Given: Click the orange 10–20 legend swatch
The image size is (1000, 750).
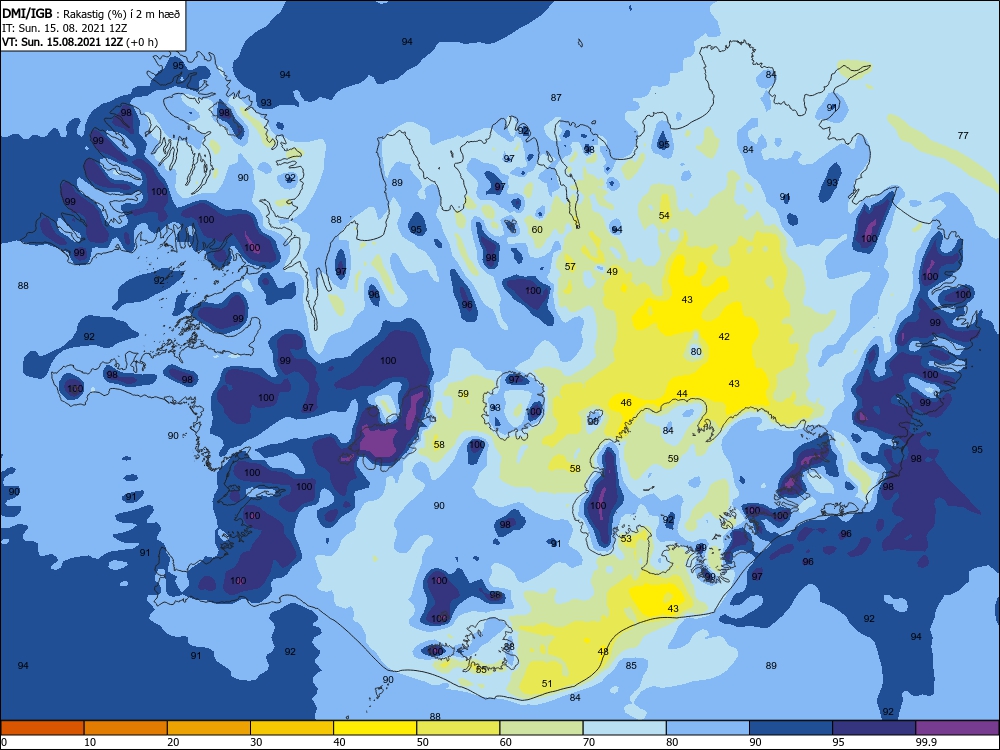Looking at the screenshot, I should click(126, 728).
